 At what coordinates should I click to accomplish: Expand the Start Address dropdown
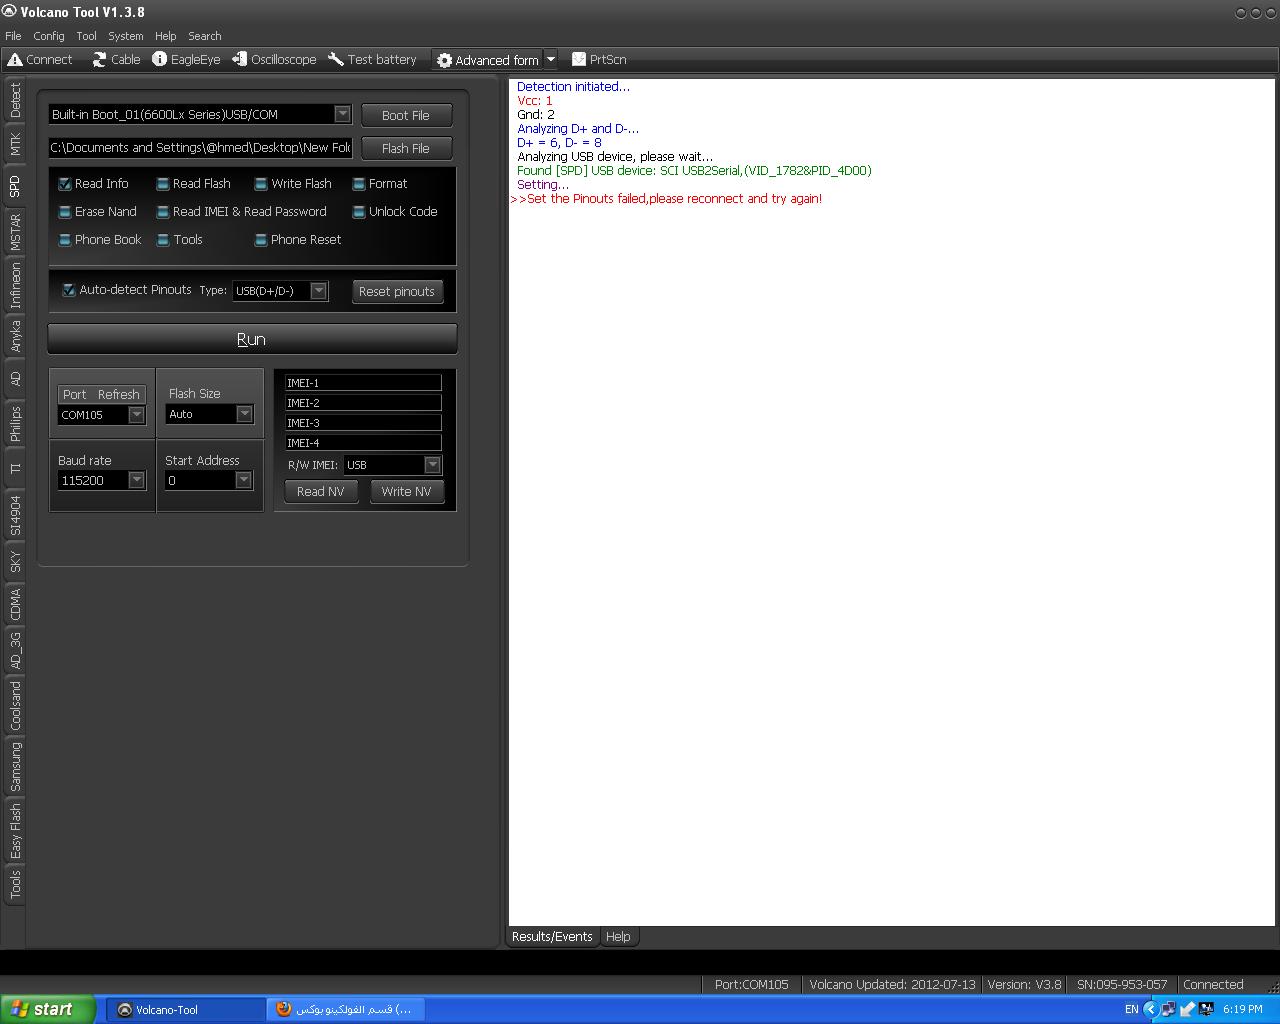pyautogui.click(x=243, y=481)
